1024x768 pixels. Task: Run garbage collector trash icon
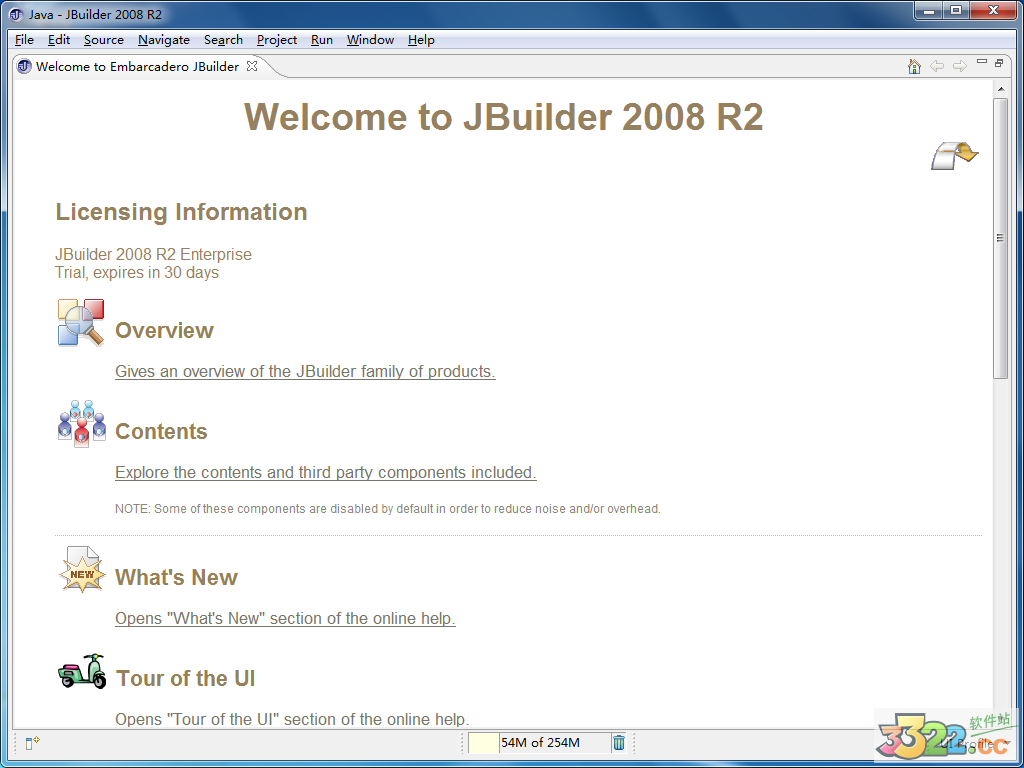click(x=618, y=743)
